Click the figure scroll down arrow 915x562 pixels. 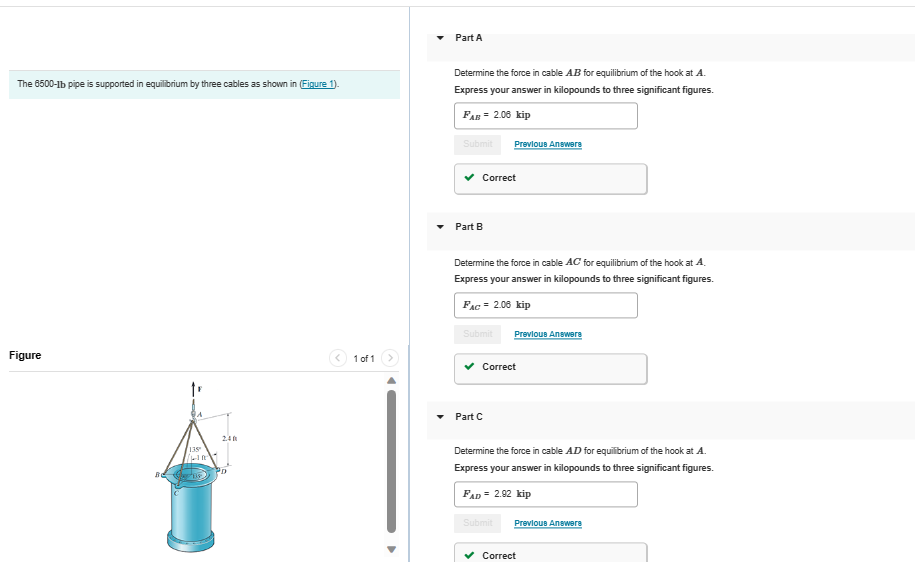point(392,549)
